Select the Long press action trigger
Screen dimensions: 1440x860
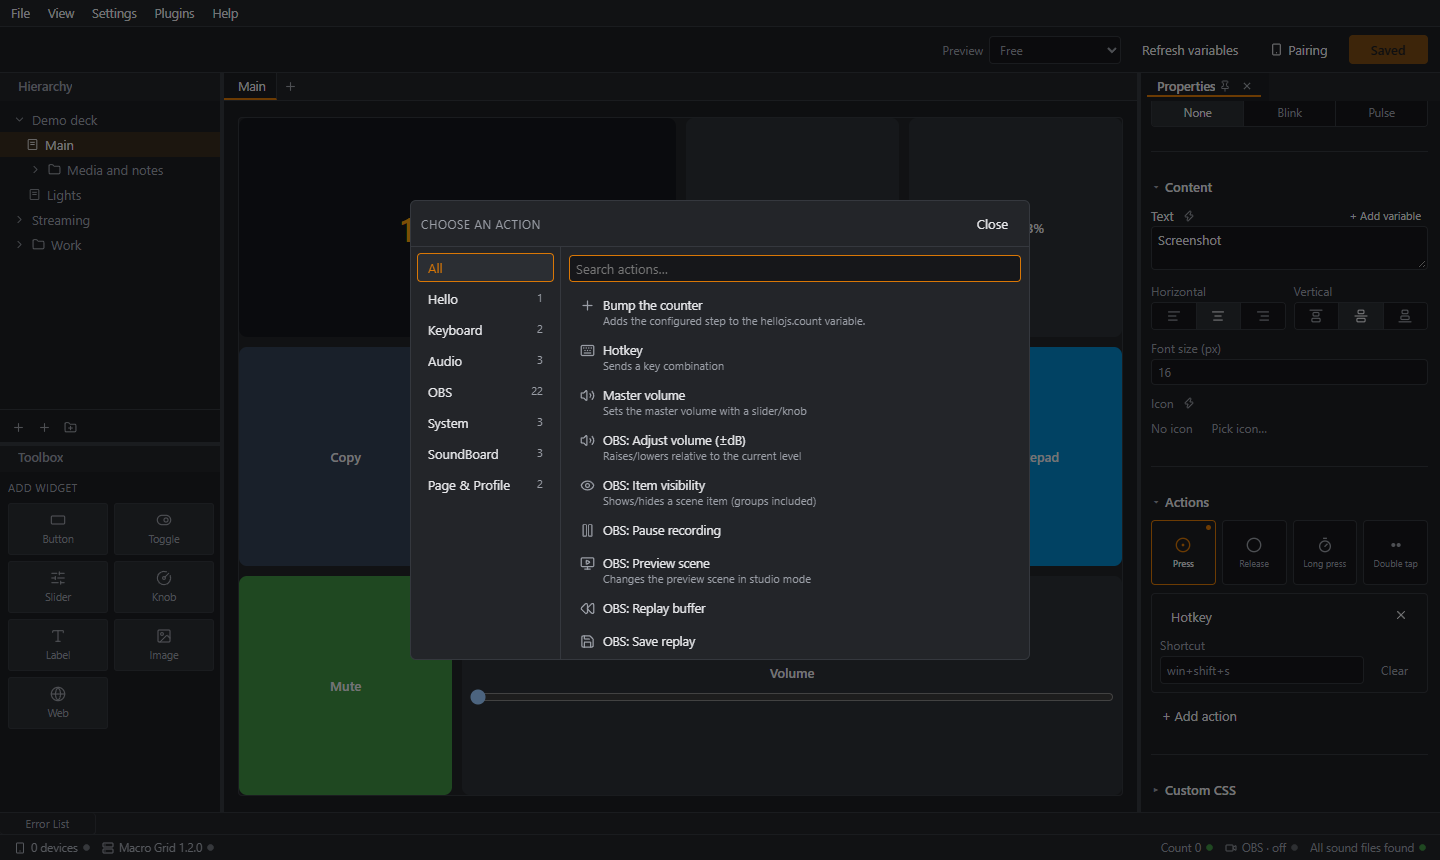point(1325,552)
